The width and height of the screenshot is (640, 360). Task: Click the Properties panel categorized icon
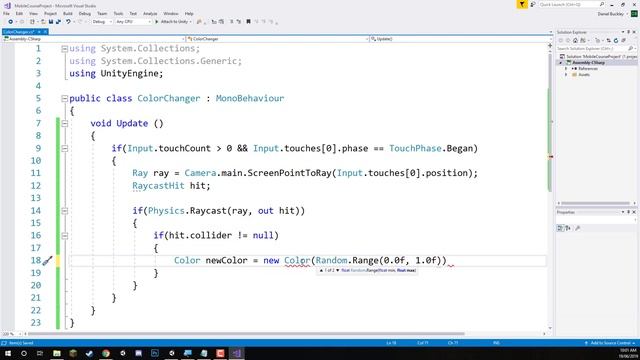(x=560, y=228)
